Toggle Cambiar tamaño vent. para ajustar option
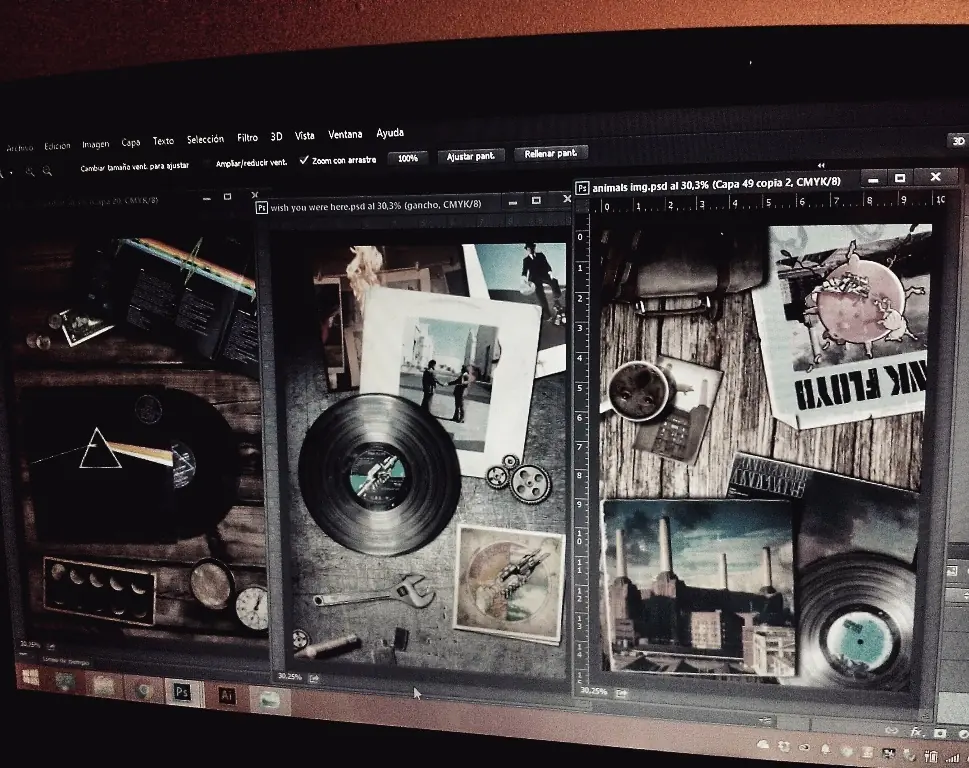 pyautogui.click(x=134, y=167)
